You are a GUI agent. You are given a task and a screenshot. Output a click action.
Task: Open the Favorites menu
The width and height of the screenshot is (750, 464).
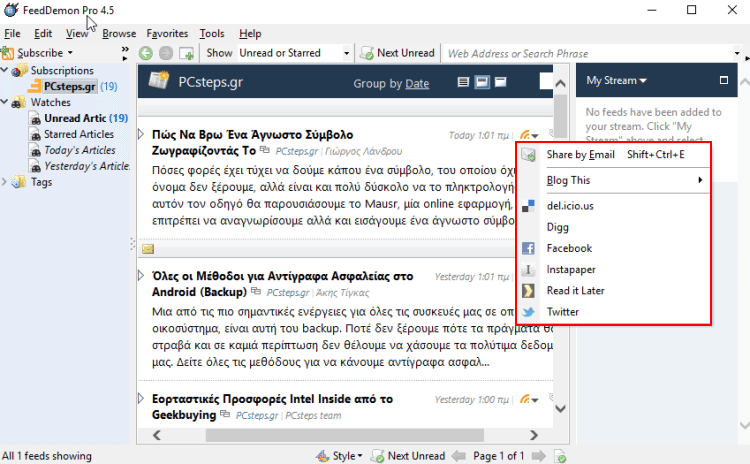click(167, 33)
